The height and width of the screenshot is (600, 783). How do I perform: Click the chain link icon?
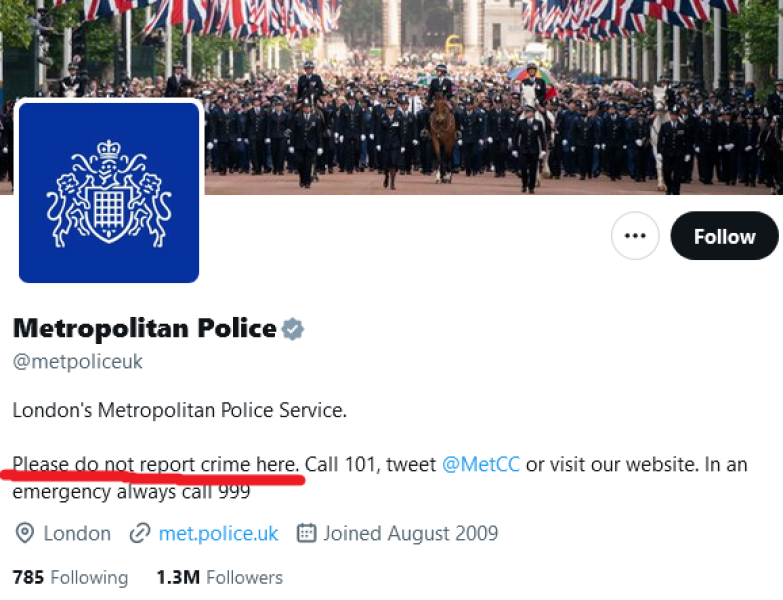pos(140,533)
